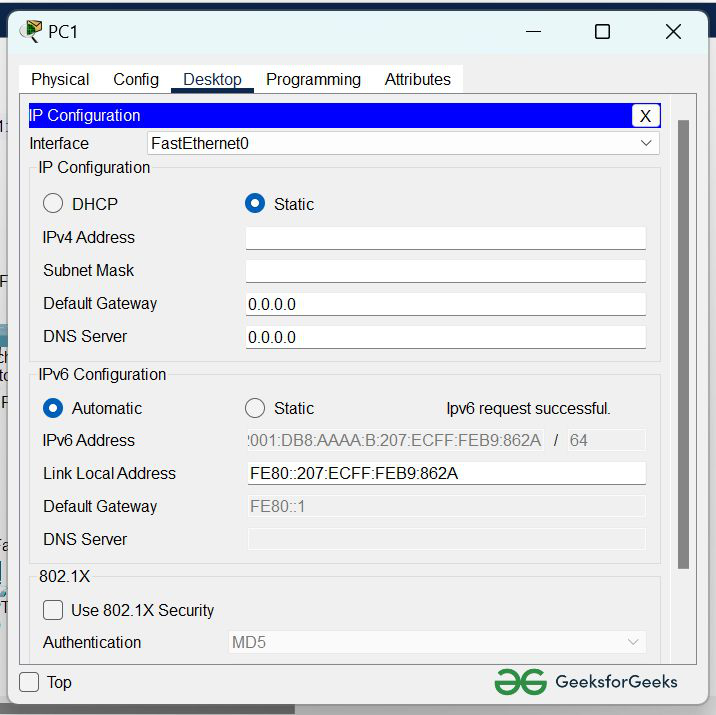Click the IPv4 Address input field

coord(445,238)
